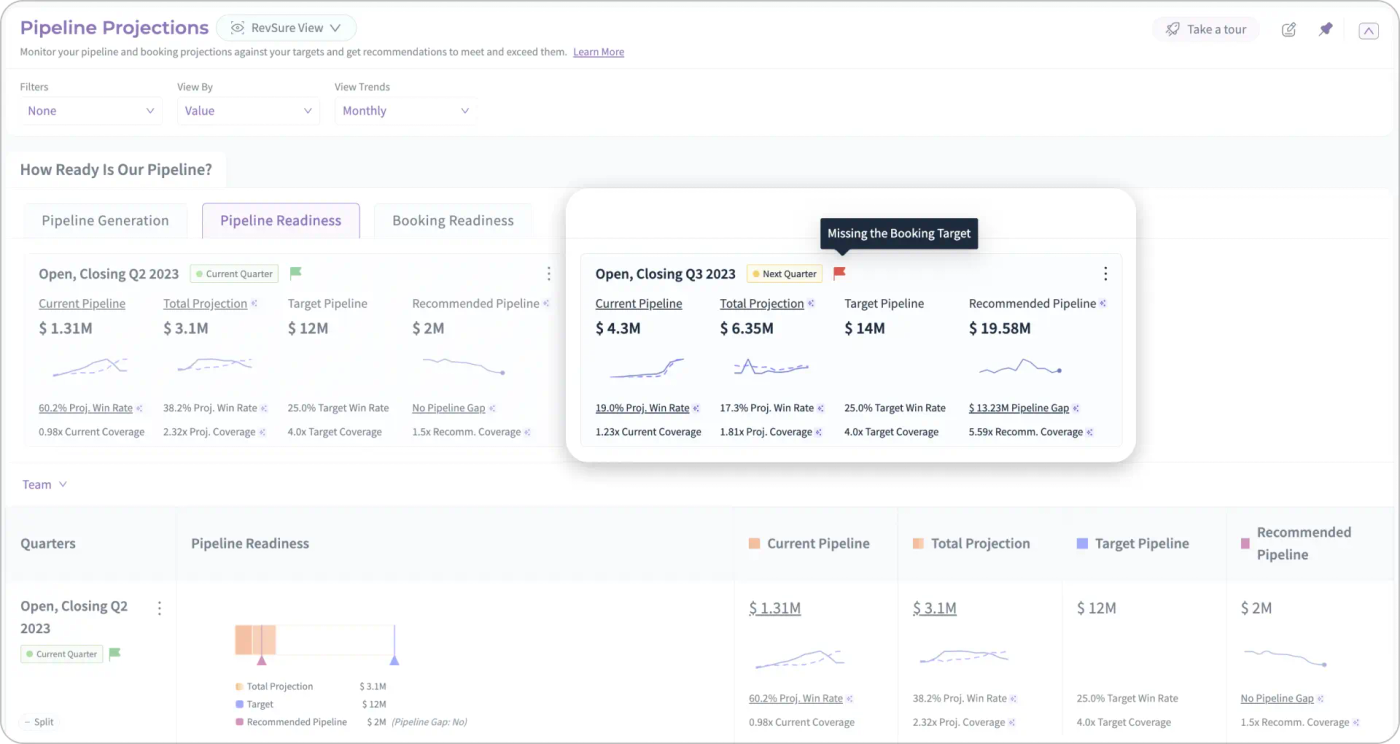The height and width of the screenshot is (744, 1400).
Task: Click sparkle icon next to 1.81x Proj. Coverage
Action: pos(819,432)
